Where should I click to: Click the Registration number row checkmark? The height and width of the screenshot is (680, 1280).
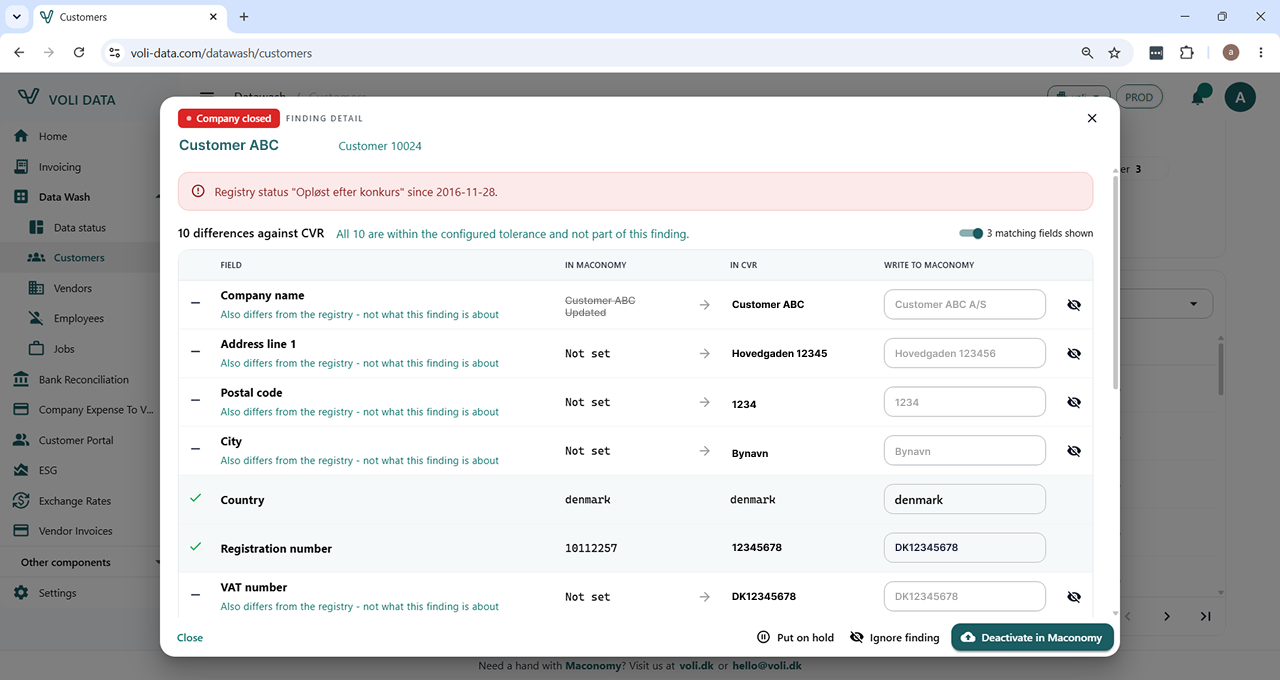point(196,547)
